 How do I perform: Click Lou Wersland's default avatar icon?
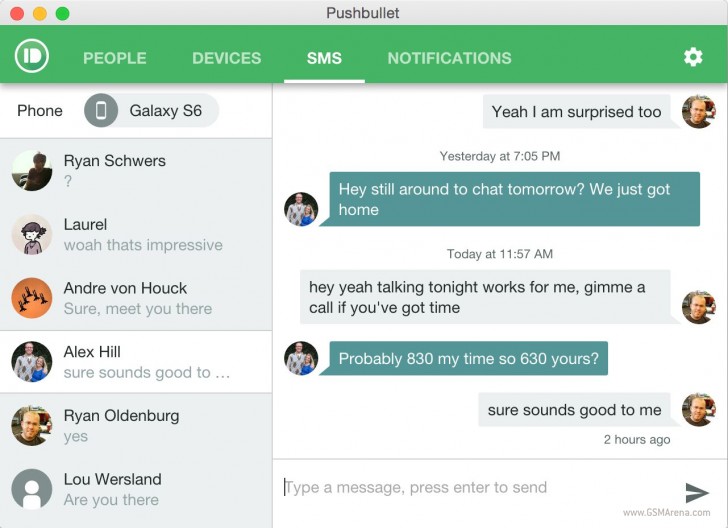coord(32,489)
